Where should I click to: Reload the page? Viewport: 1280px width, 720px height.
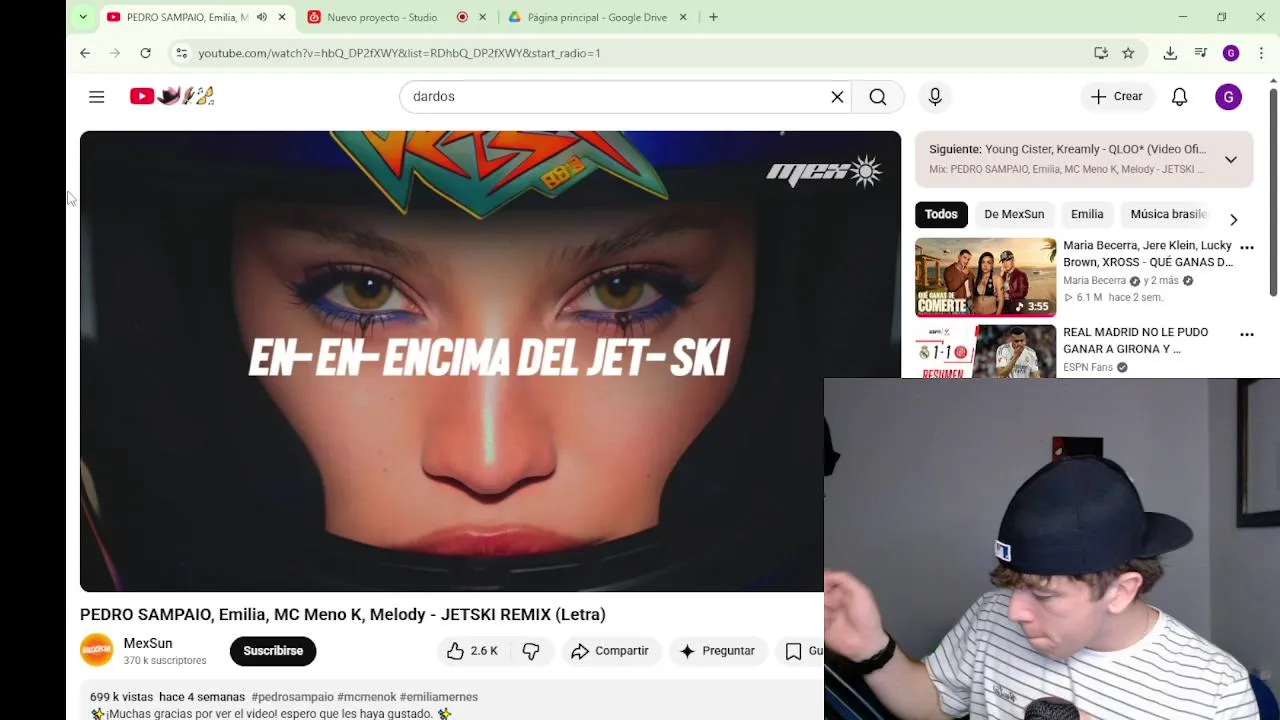point(145,53)
